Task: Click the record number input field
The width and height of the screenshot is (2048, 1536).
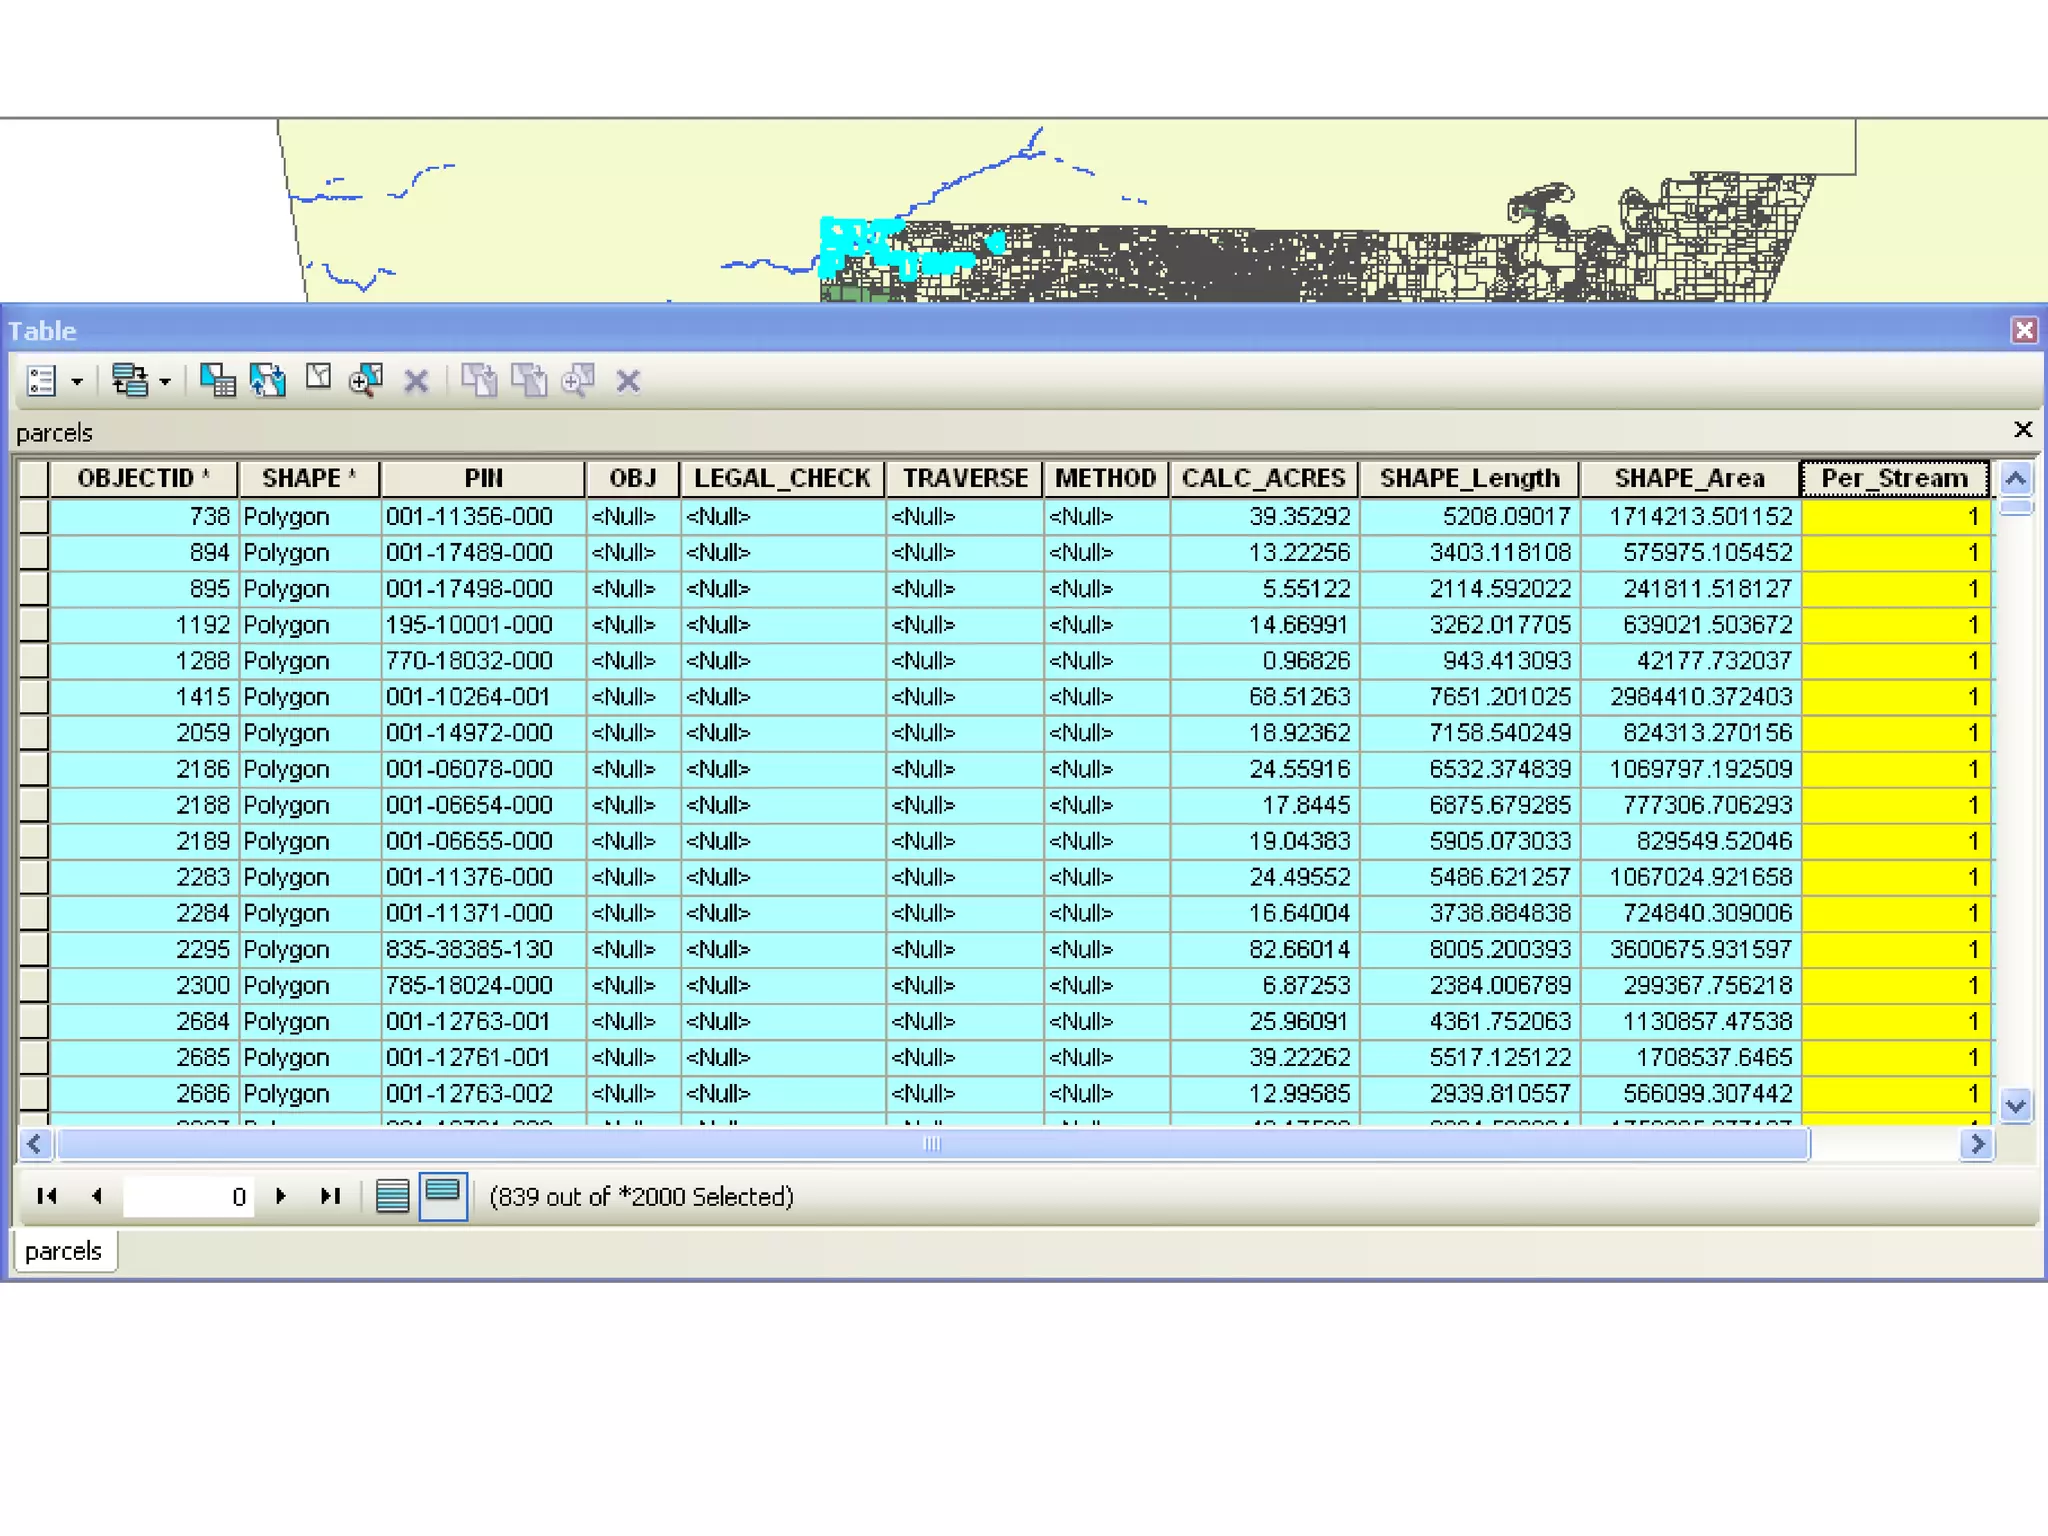Action: 187,1196
